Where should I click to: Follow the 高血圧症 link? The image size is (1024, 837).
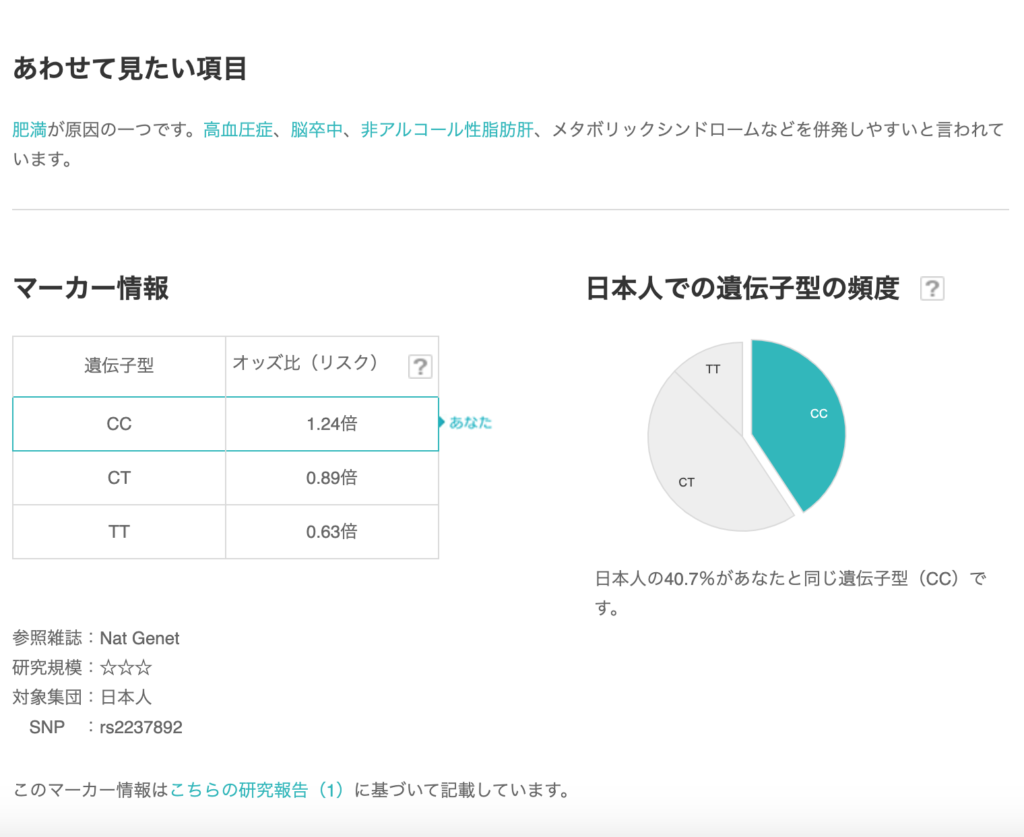(x=237, y=129)
